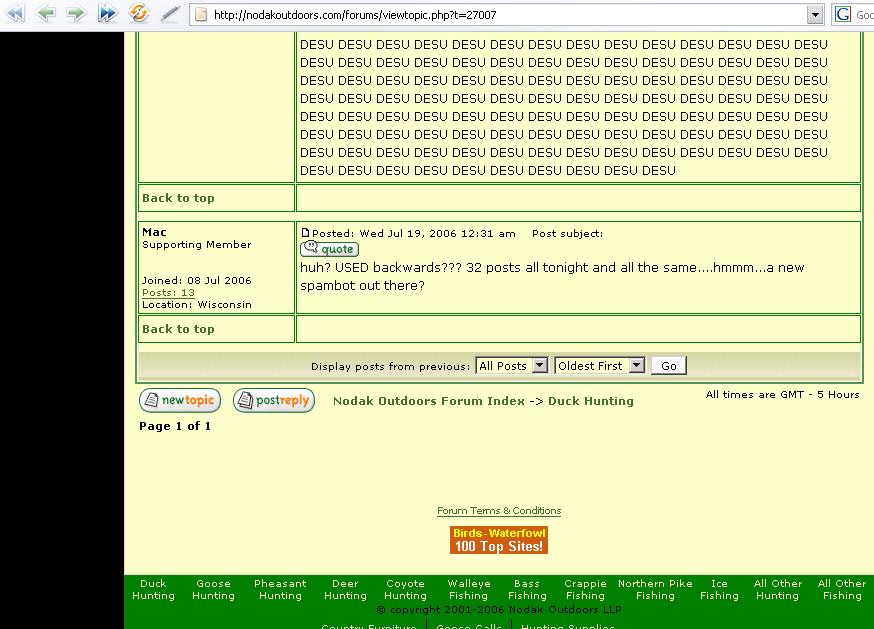The width and height of the screenshot is (874, 629).
Task: Open Forum Terms & Conditions
Action: point(499,511)
